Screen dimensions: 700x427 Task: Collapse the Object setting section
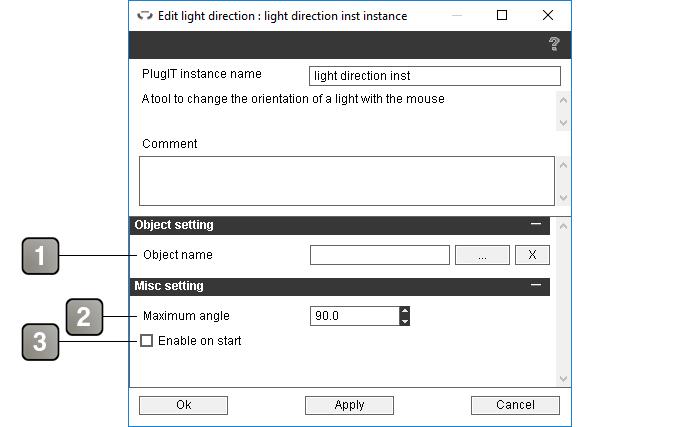coord(536,224)
